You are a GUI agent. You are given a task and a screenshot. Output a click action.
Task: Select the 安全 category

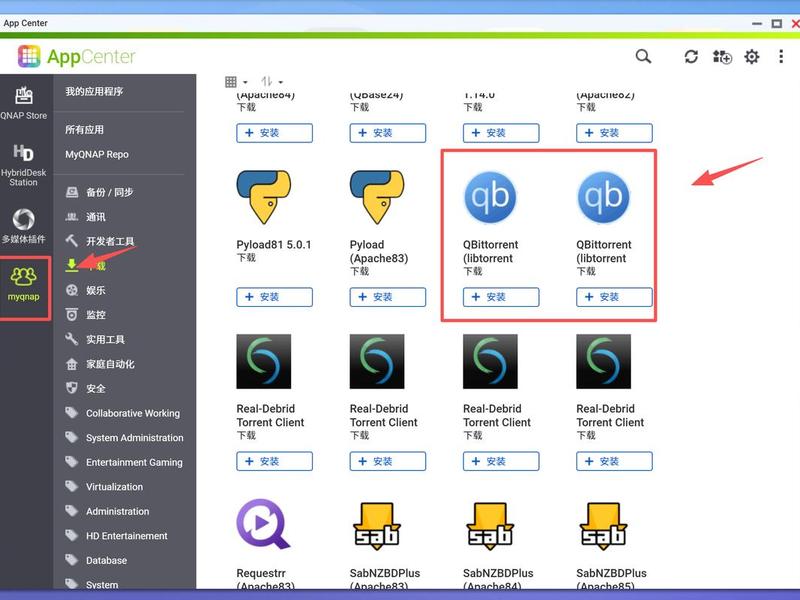click(x=86, y=388)
